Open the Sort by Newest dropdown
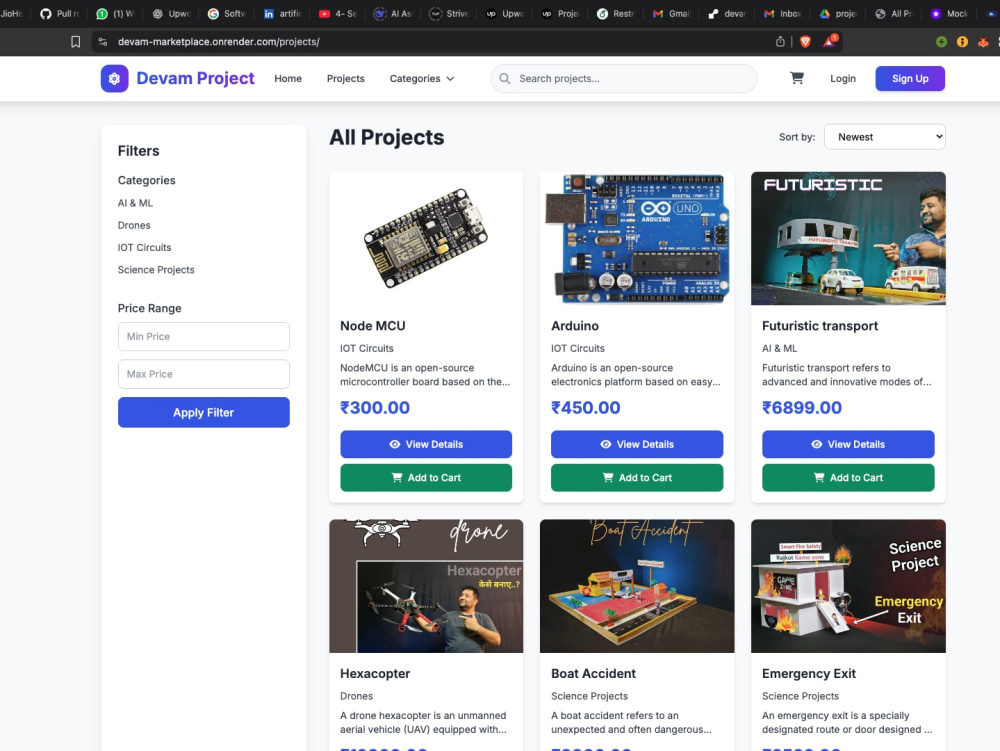Screen dimensions: 1000x751 (x=885, y=137)
